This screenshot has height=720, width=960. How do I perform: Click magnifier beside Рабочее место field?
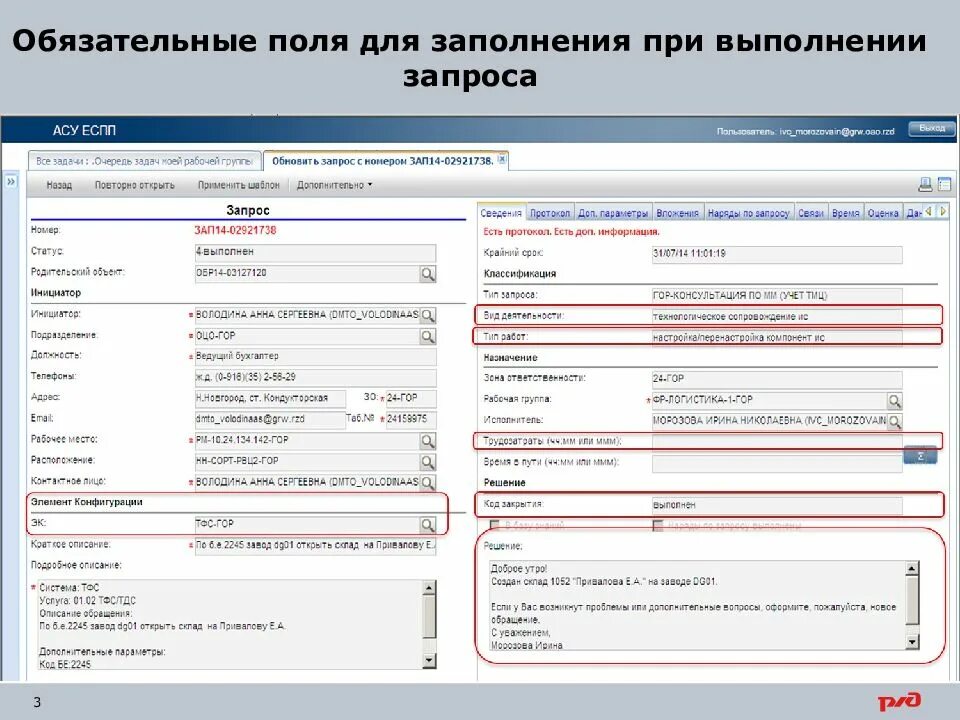coord(428,441)
